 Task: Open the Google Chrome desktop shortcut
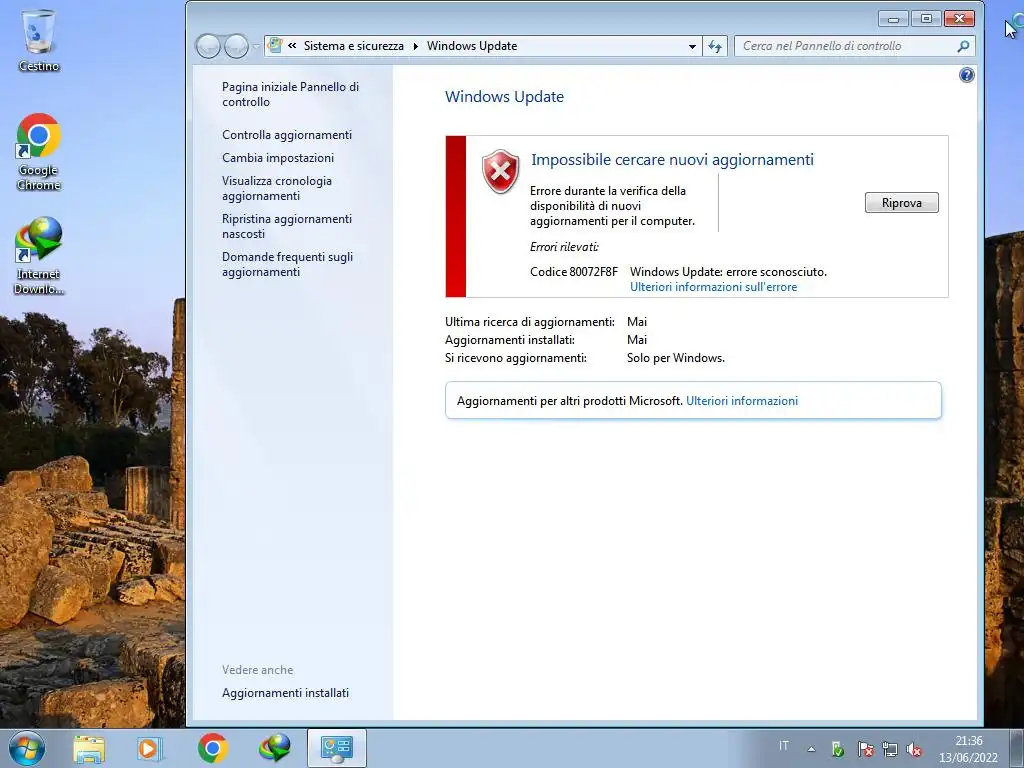pyautogui.click(x=39, y=152)
